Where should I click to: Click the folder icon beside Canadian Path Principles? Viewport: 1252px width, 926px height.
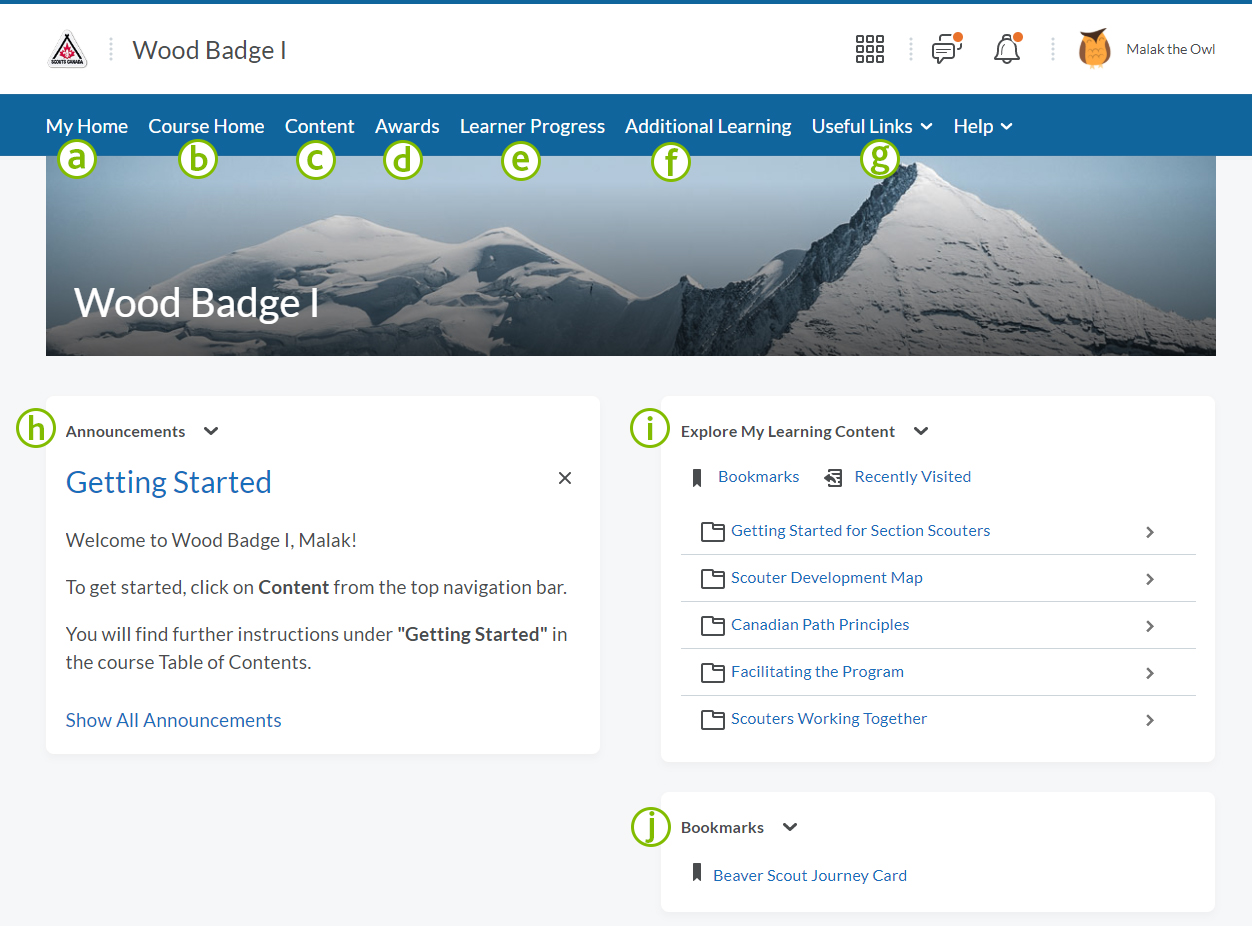(712, 626)
